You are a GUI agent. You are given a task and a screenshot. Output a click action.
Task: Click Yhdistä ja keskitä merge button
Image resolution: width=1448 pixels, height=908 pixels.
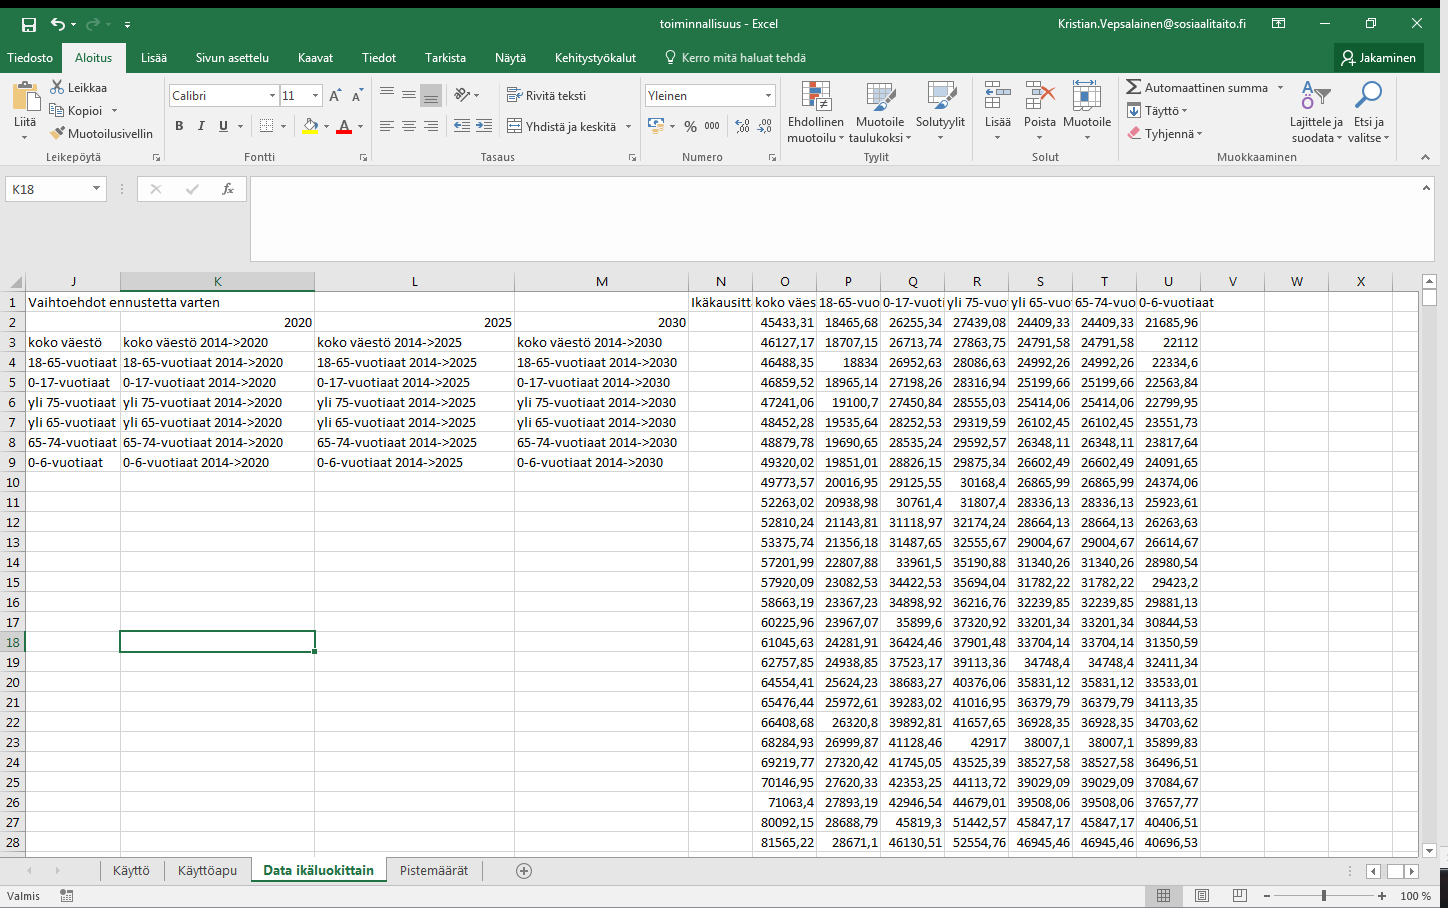point(562,126)
